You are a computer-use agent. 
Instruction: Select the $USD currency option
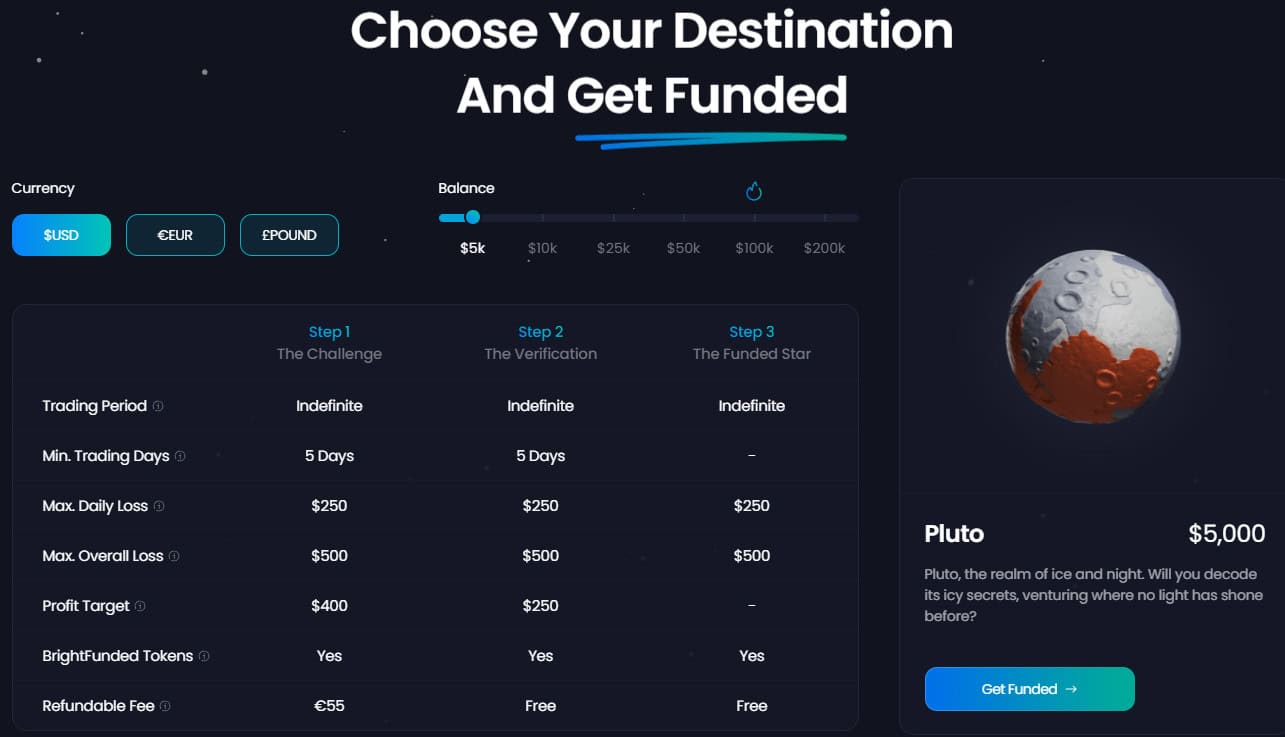pos(61,234)
